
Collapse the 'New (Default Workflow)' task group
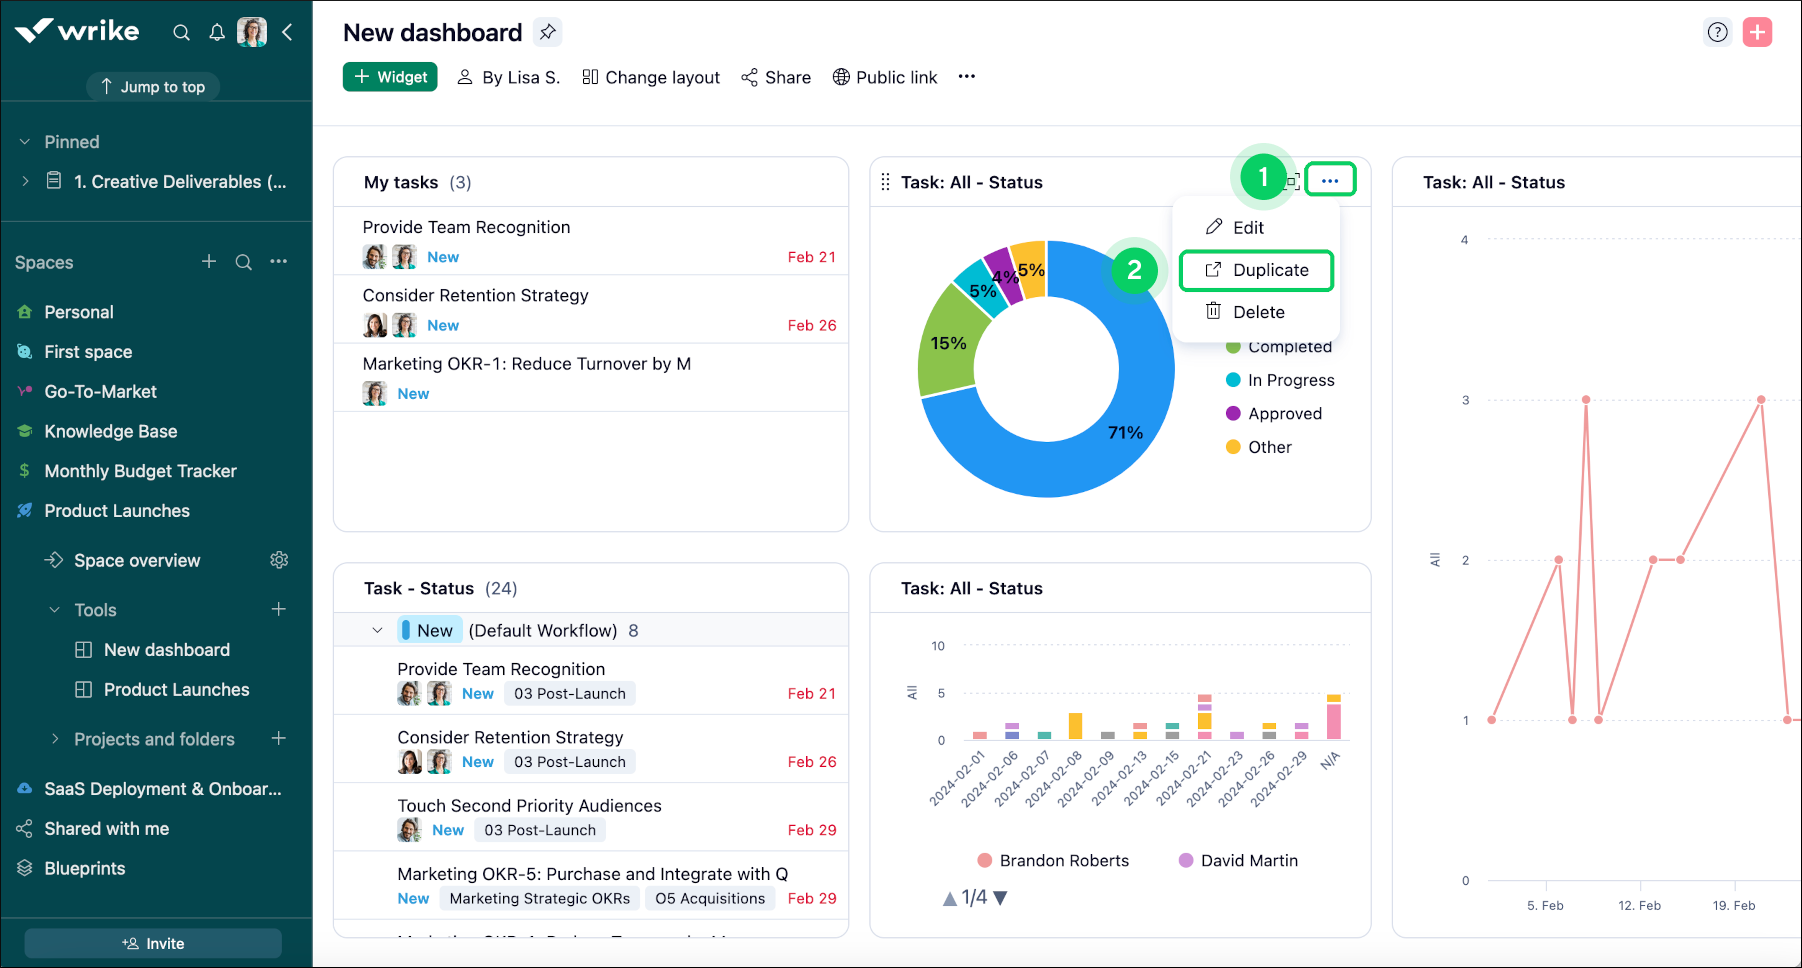coord(378,630)
